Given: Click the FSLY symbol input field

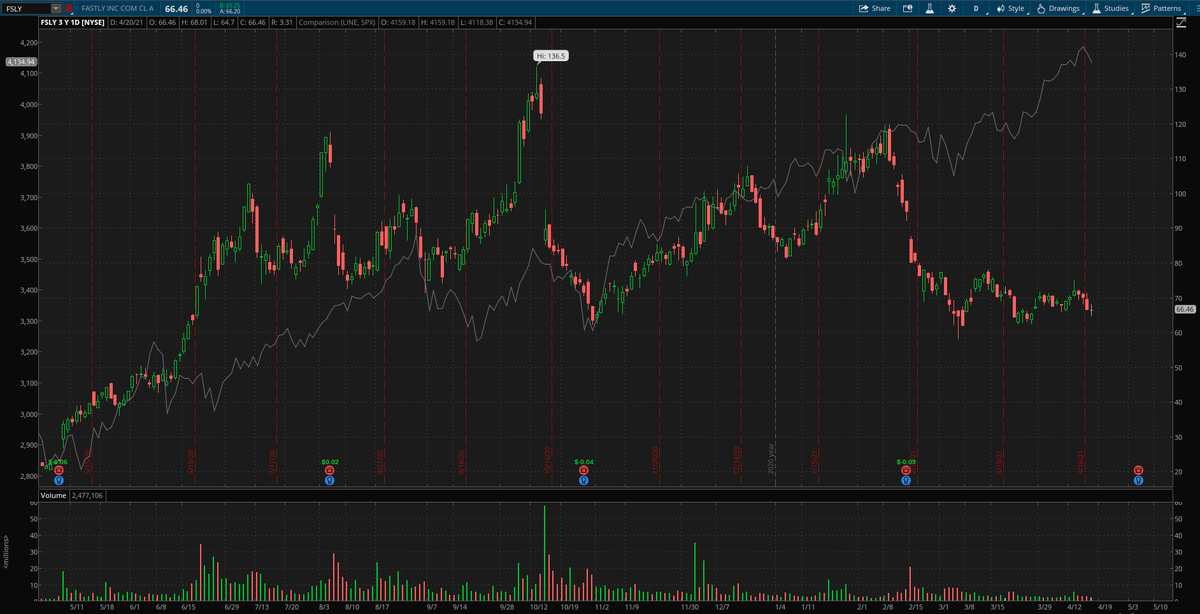Looking at the screenshot, I should coord(28,8).
